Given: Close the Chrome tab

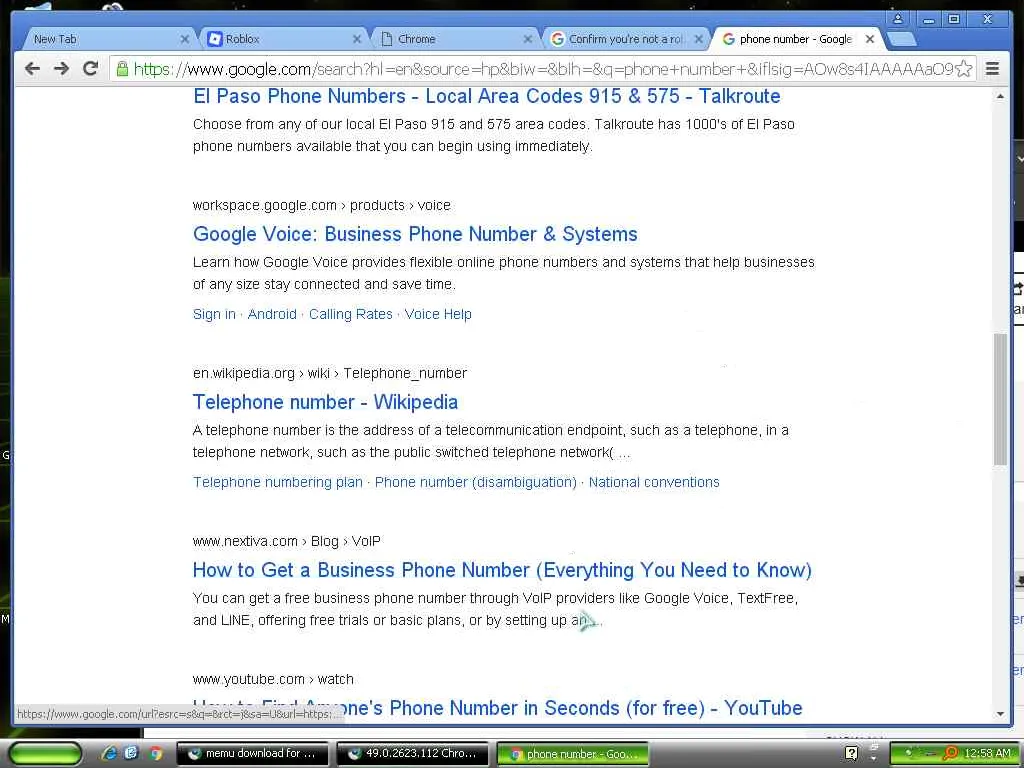Looking at the screenshot, I should pos(528,39).
